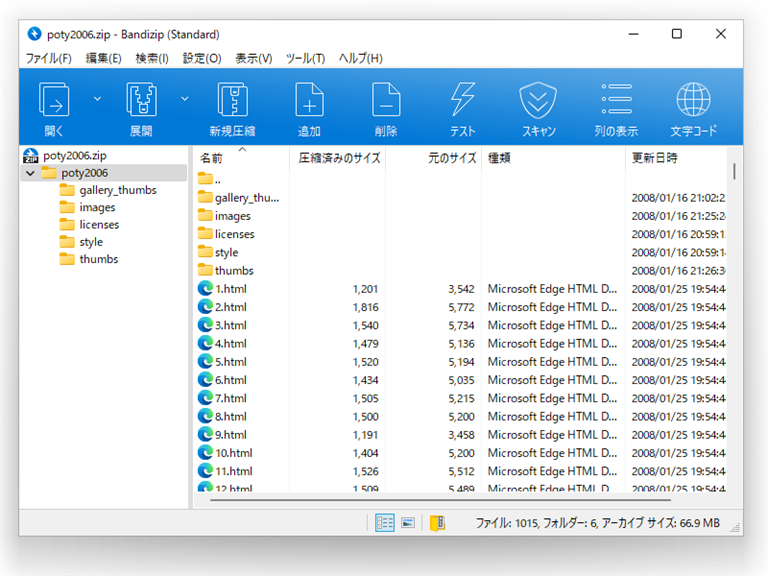Select the 7.html file name
The image size is (768, 576).
(x=231, y=398)
